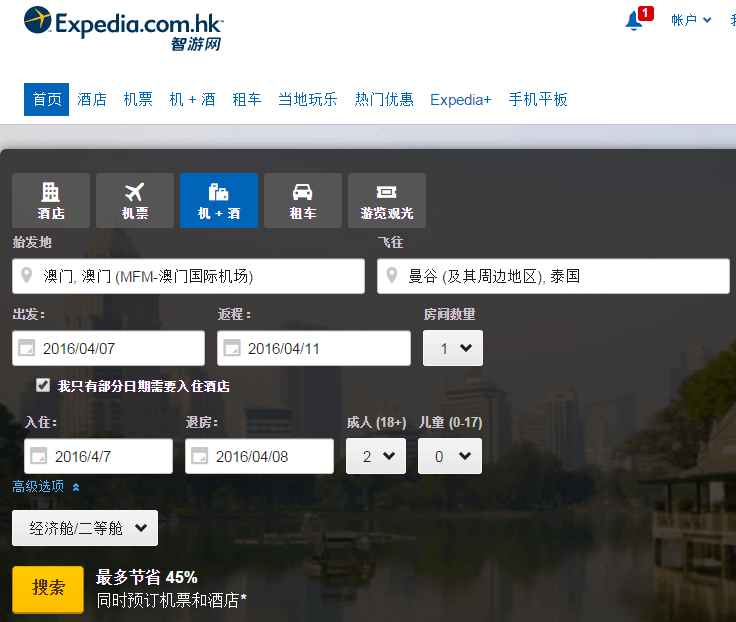Open the 成人 (18+) adults dropdown
This screenshot has height=622, width=736.
pyautogui.click(x=376, y=456)
